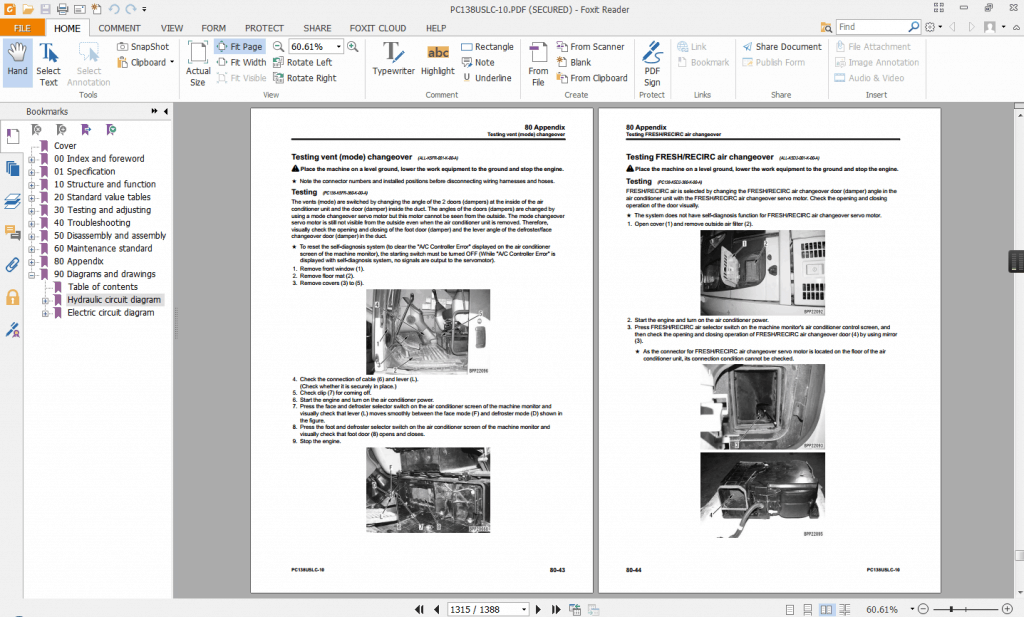The width and height of the screenshot is (1024, 617).
Task: Expand the 10 Structure and function bookmark
Action: point(31,184)
